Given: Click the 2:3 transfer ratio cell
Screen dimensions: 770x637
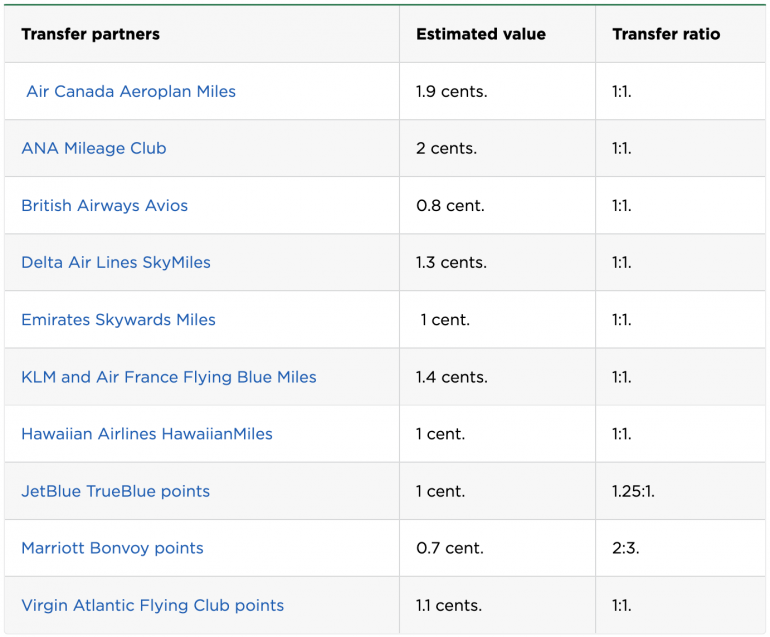Looking at the screenshot, I should click(x=624, y=548).
